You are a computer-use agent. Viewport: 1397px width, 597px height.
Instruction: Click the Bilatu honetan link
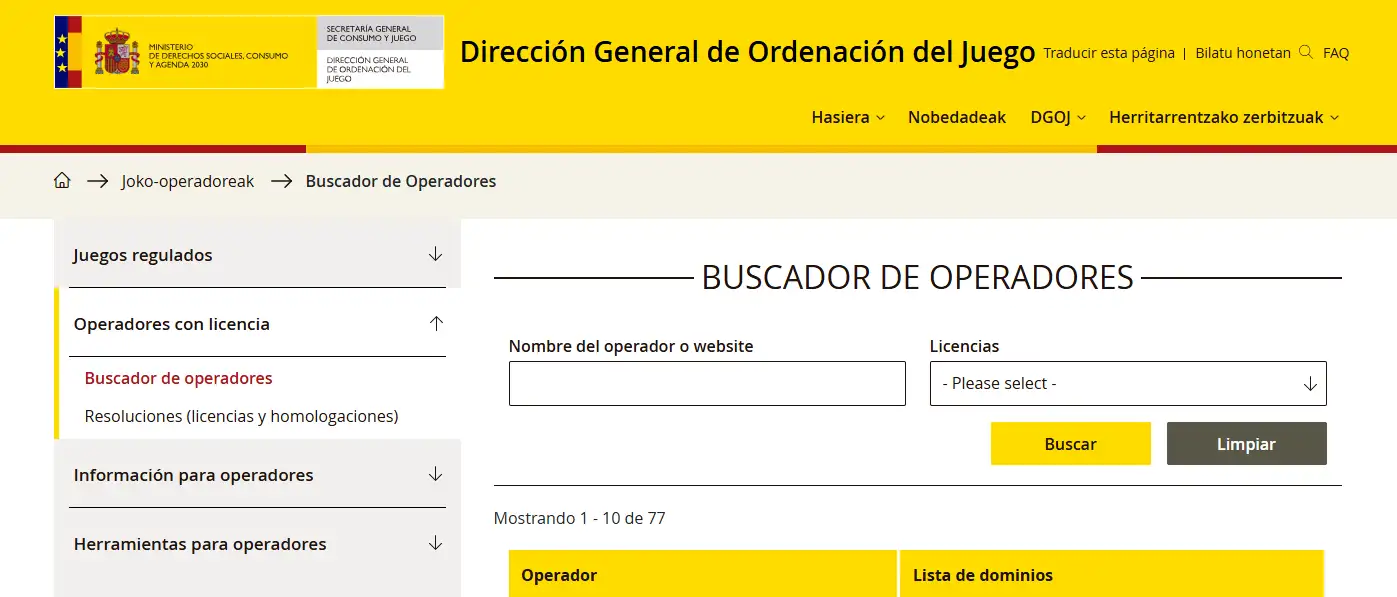(x=1243, y=53)
